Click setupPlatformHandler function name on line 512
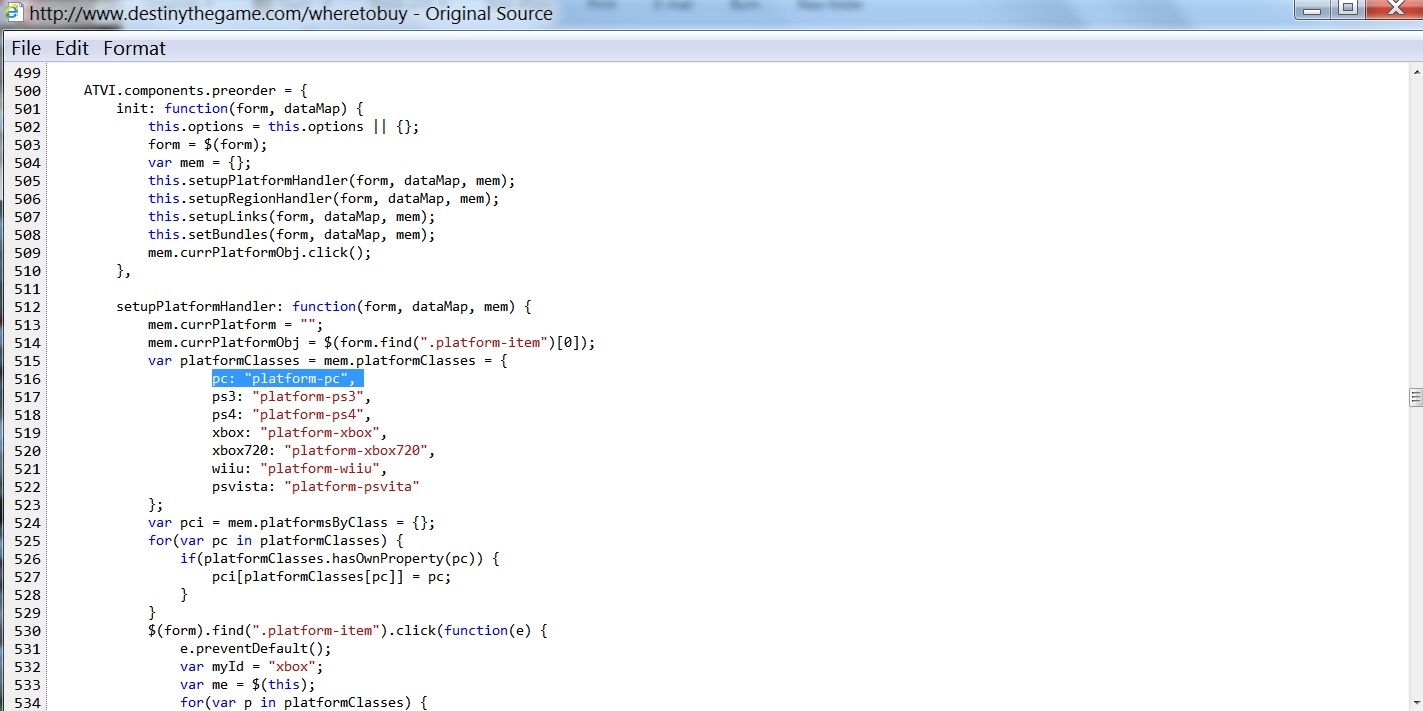This screenshot has height=711, width=1423. click(x=200, y=307)
